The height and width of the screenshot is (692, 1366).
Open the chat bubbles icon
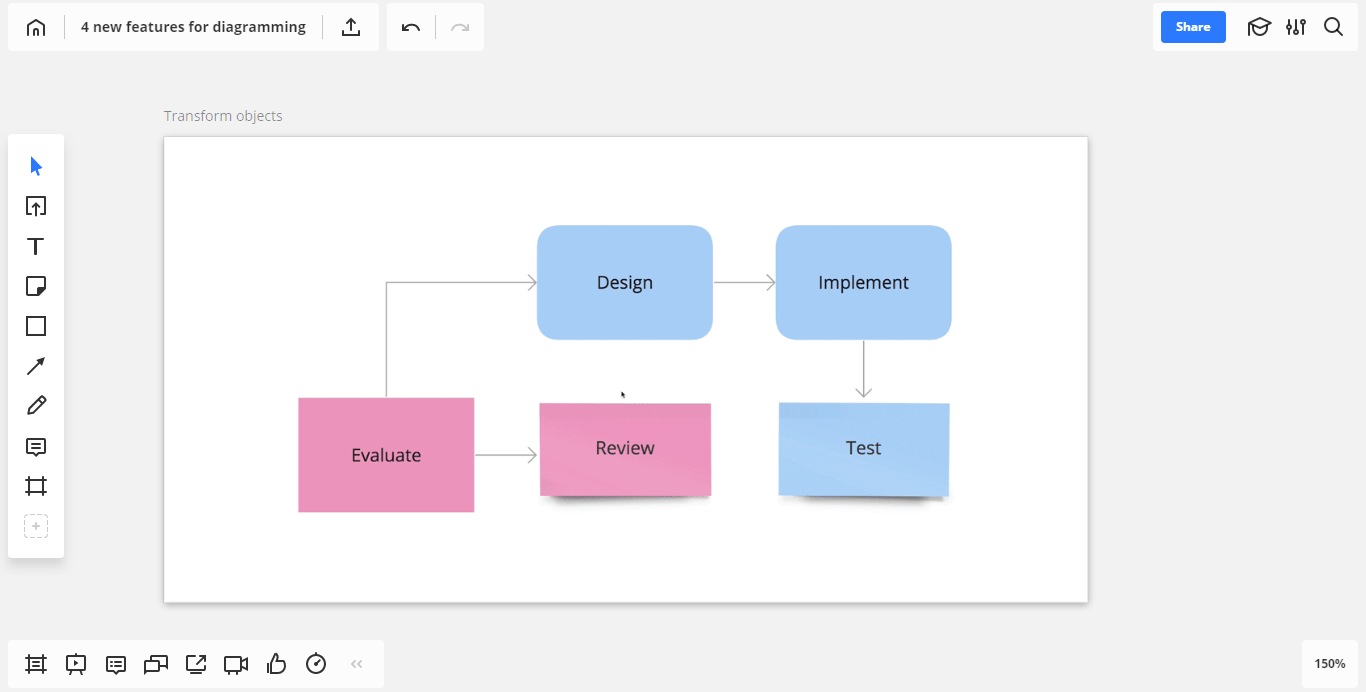pos(156,664)
